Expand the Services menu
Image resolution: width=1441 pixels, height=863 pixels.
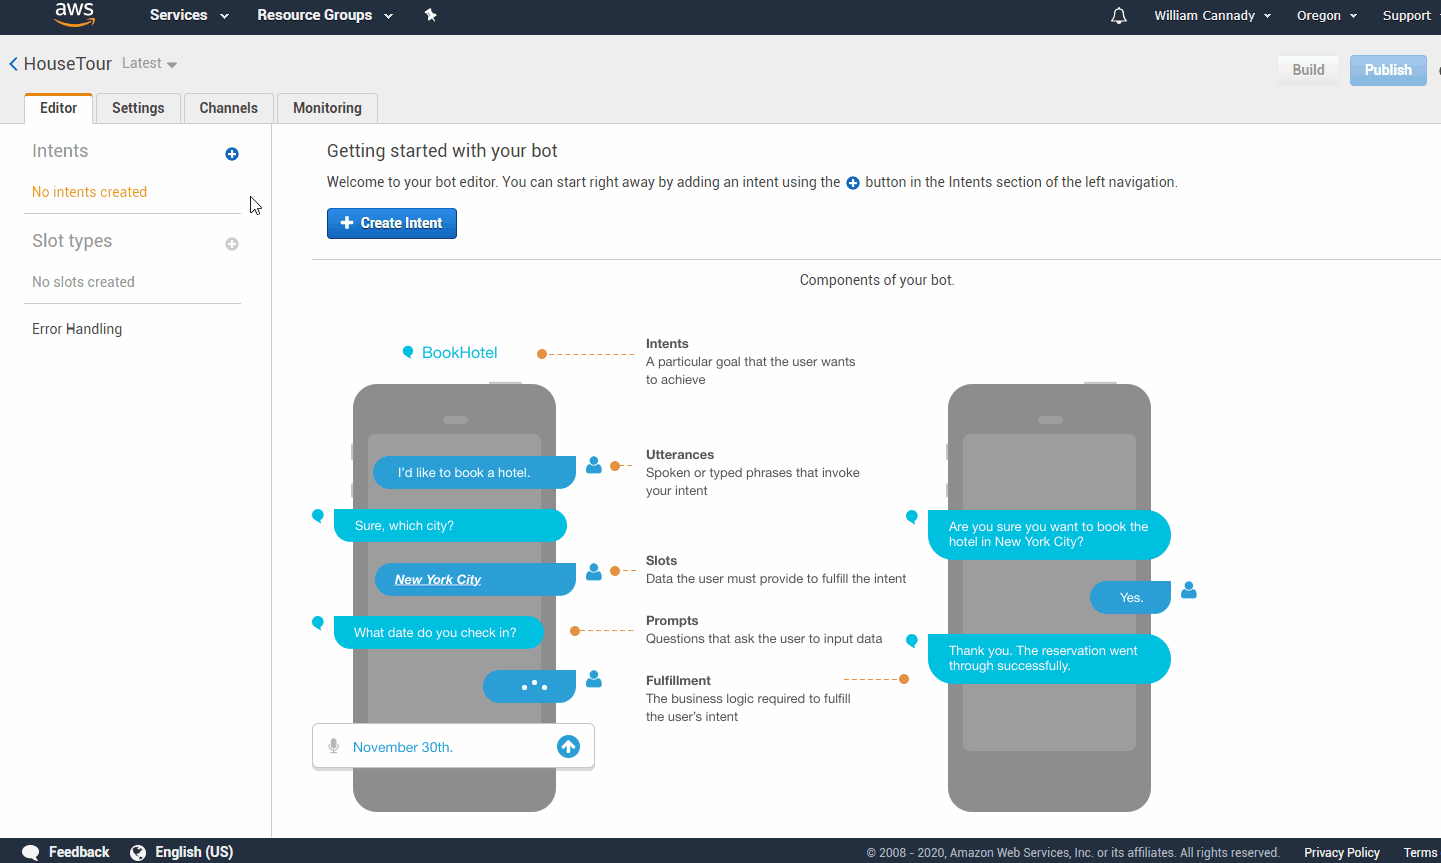(189, 15)
